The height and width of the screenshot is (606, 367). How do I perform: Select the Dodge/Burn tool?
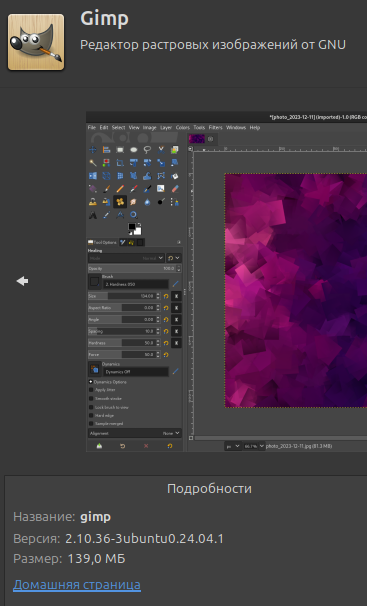[x=161, y=202]
